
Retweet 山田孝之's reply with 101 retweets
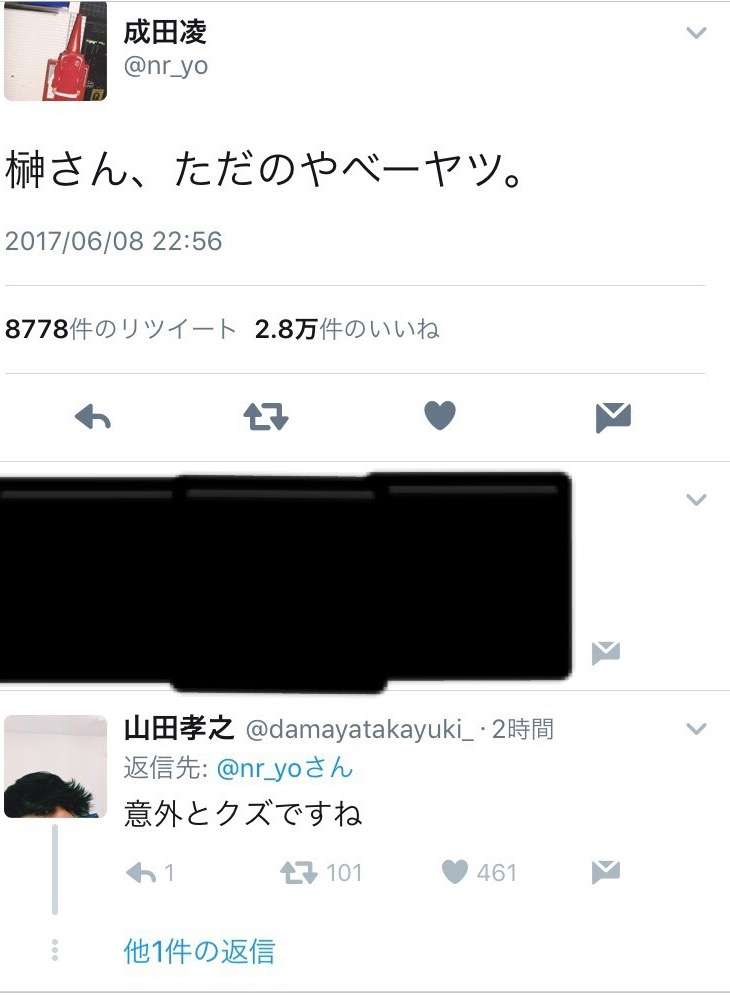[x=321, y=873]
